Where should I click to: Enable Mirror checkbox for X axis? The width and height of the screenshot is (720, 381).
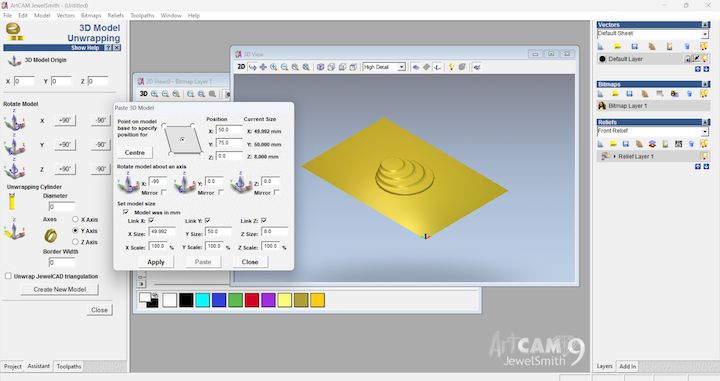tap(163, 192)
